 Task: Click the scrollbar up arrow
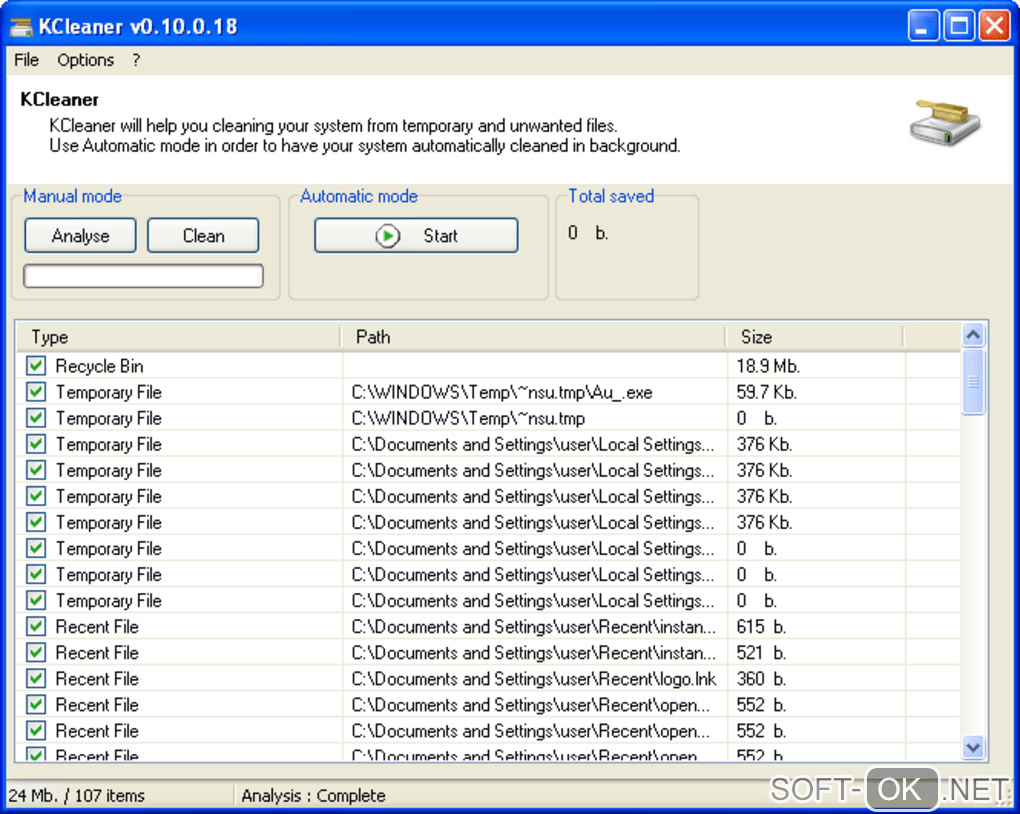coord(973,335)
